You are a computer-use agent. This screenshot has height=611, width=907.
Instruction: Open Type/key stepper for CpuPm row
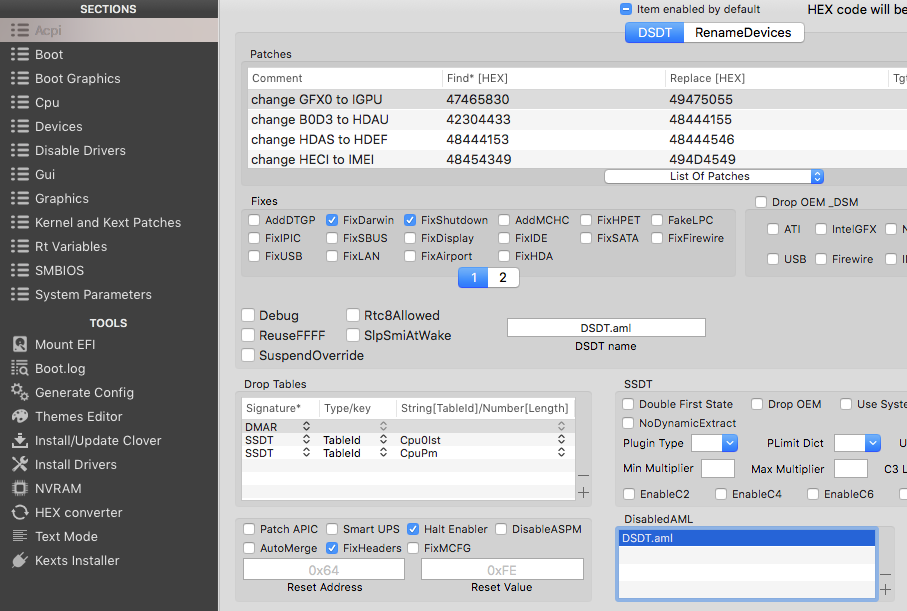(383, 453)
